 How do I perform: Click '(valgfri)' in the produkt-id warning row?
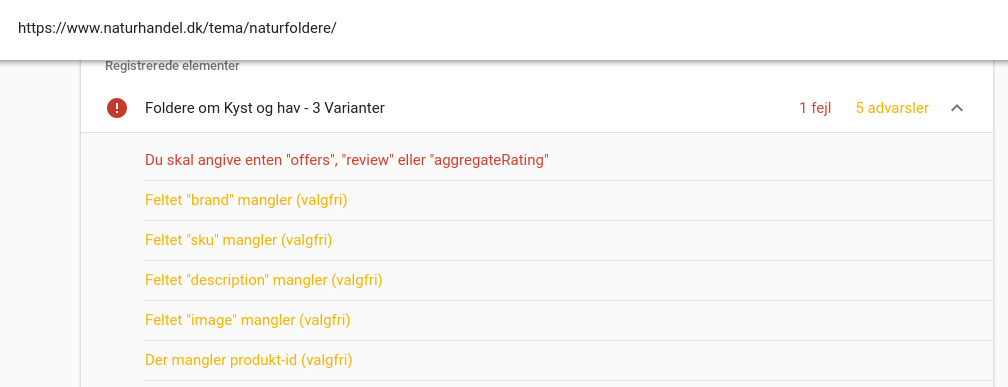coord(327,360)
